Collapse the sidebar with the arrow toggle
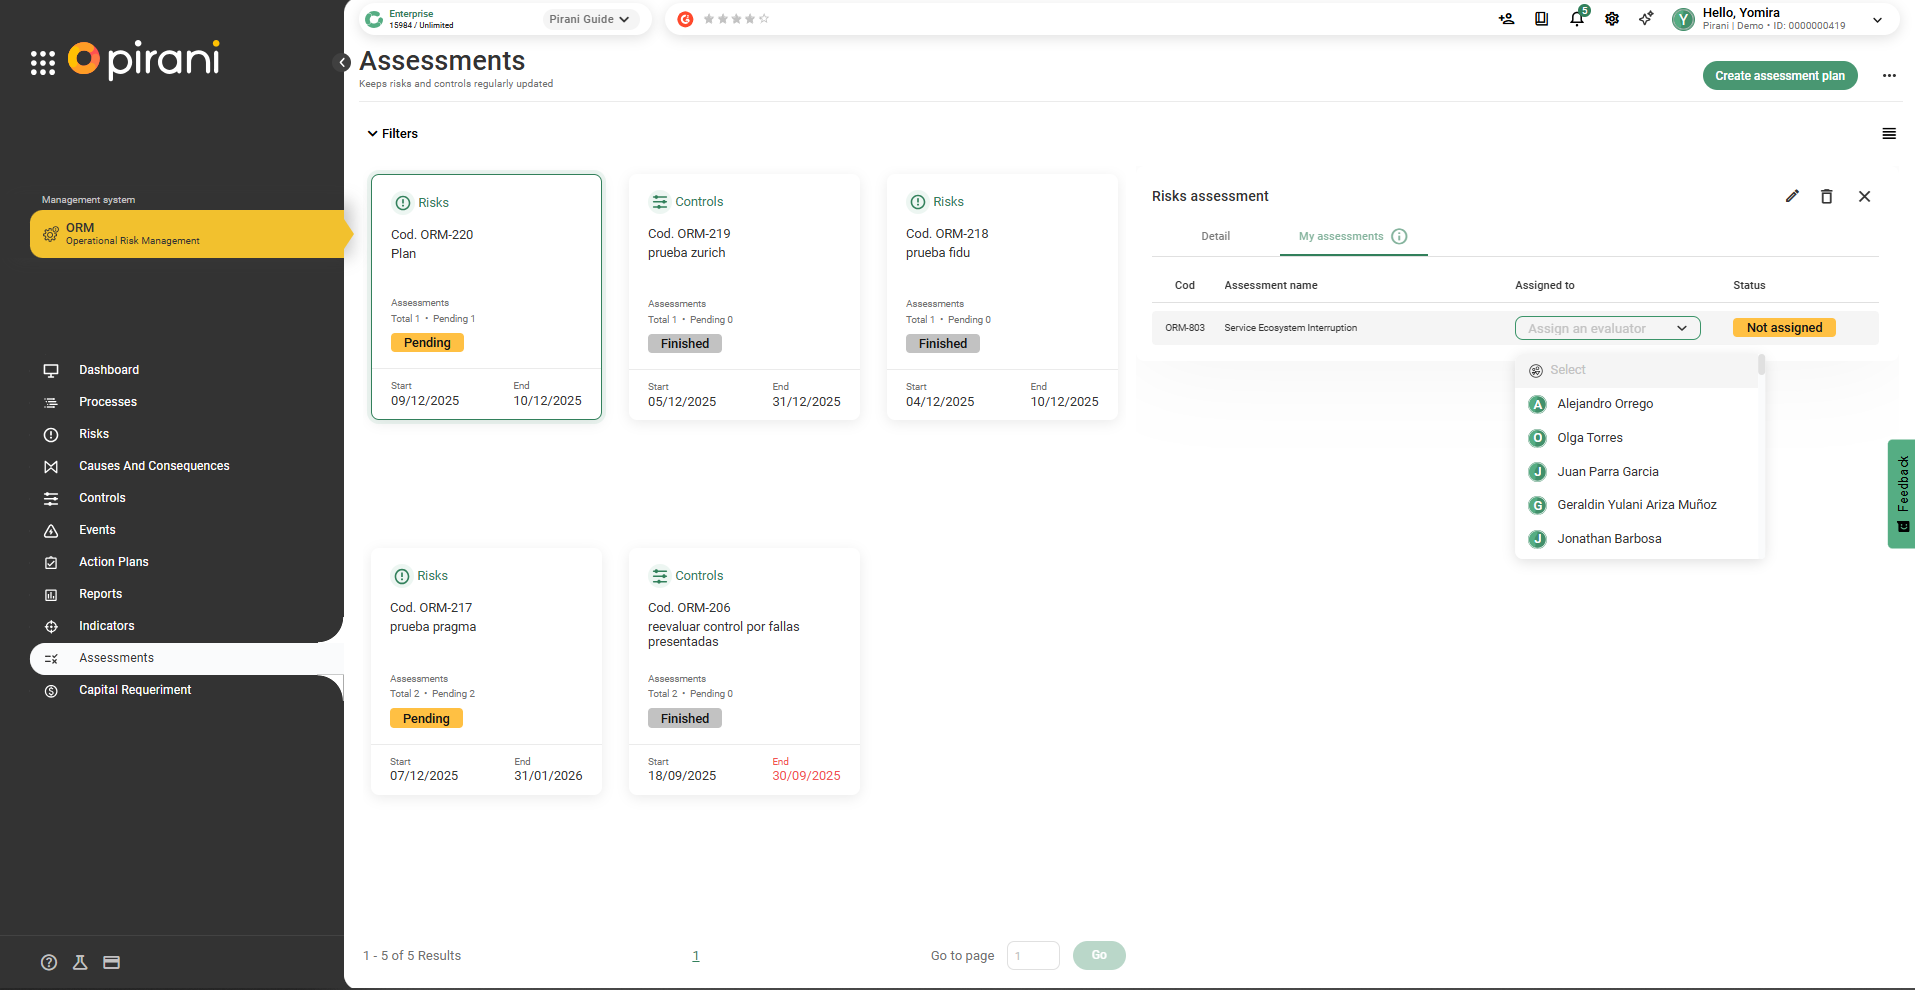Viewport: 1915px width, 990px height. point(342,63)
